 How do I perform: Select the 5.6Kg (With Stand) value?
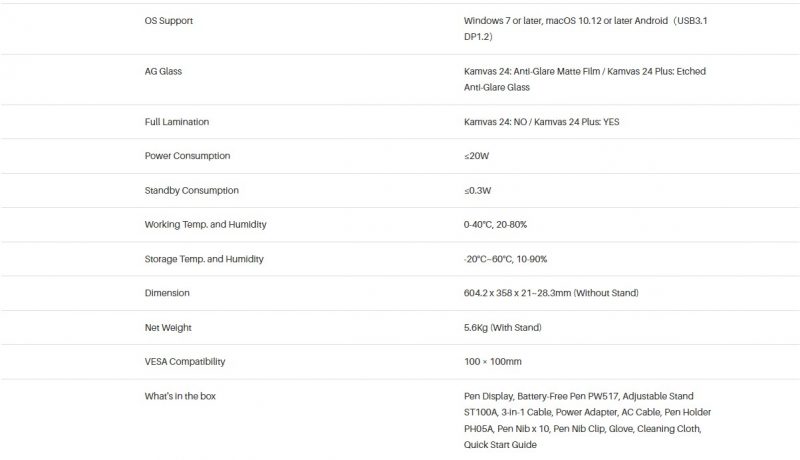pos(503,327)
